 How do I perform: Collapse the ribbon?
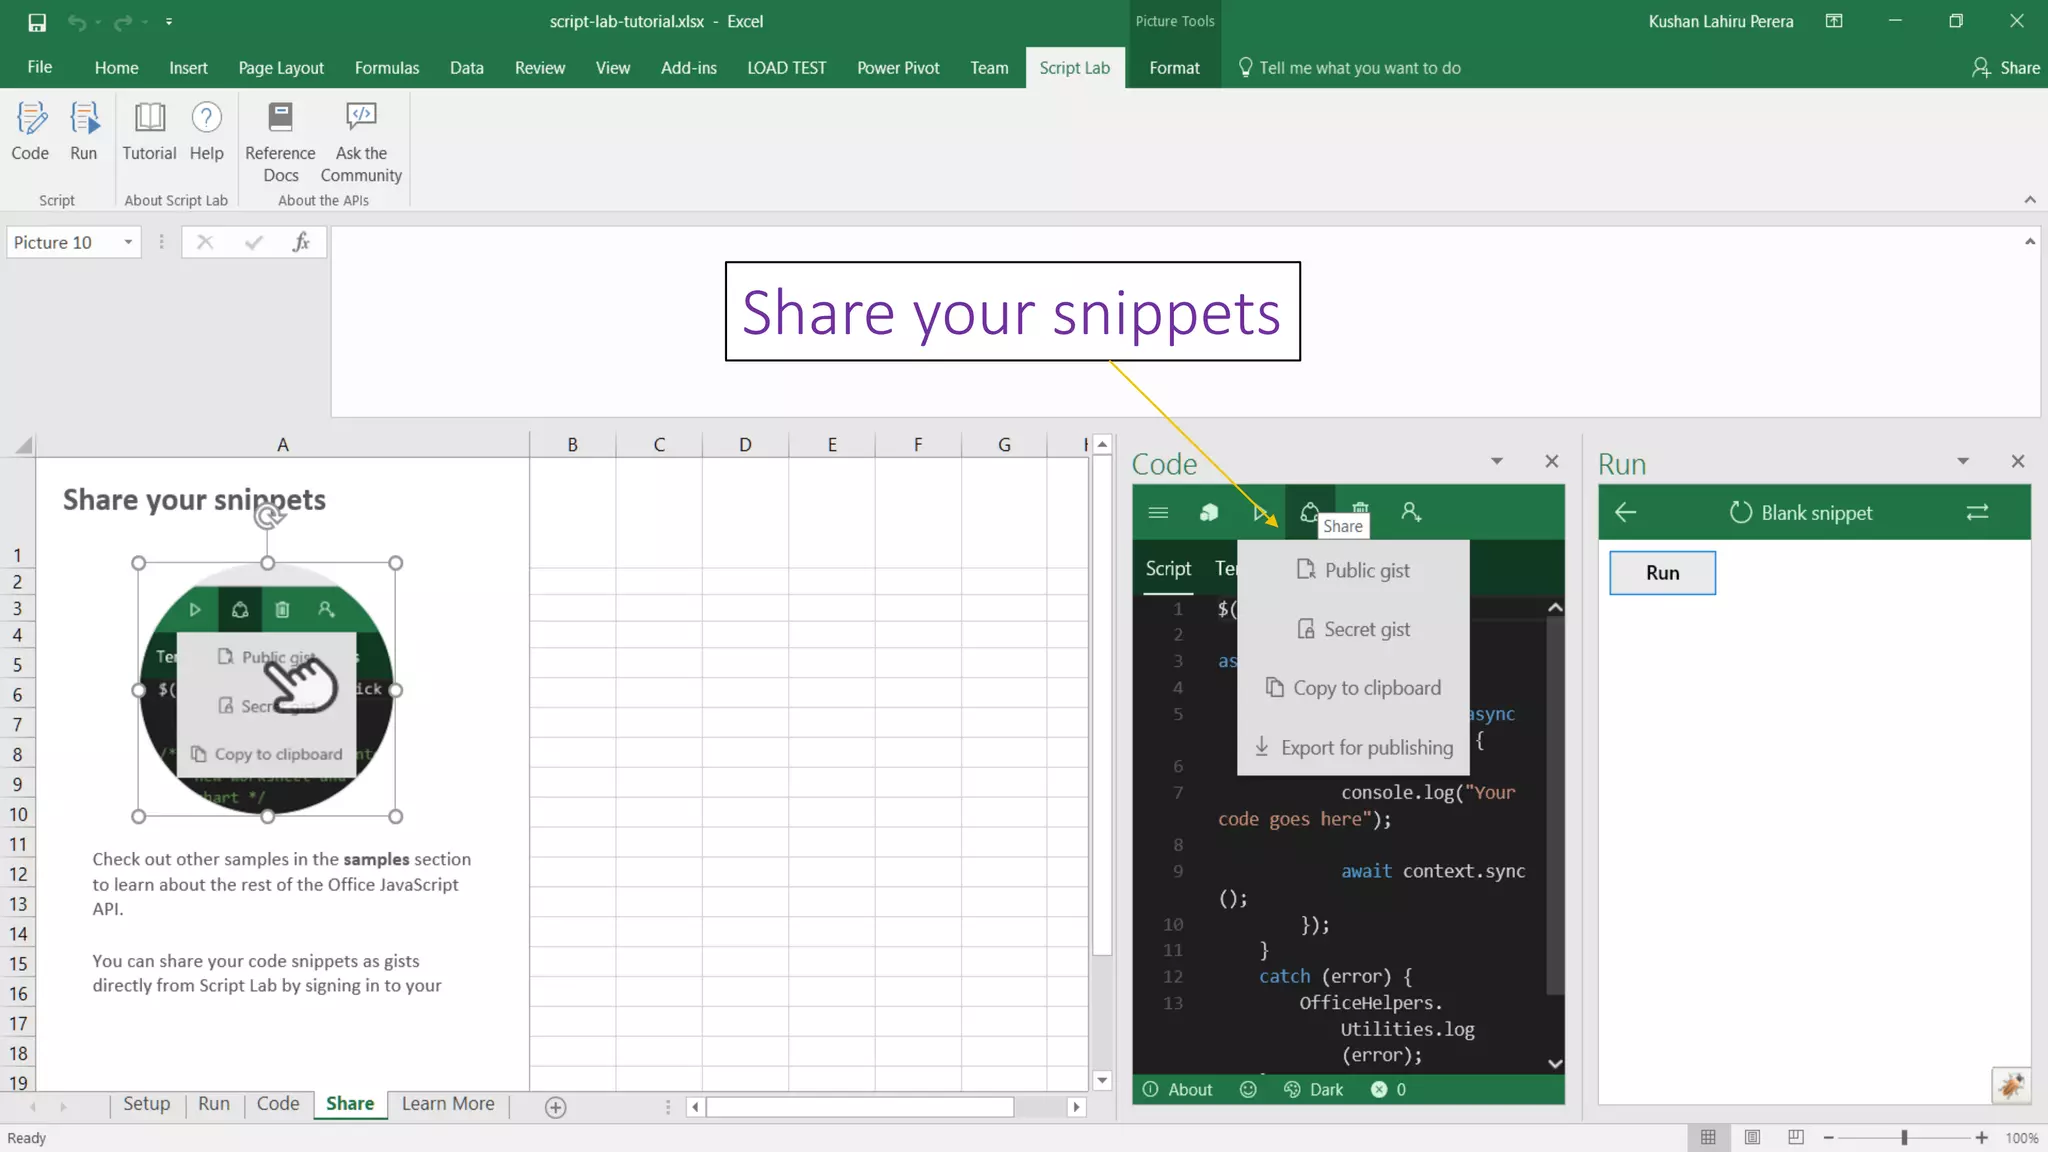coord(2030,200)
